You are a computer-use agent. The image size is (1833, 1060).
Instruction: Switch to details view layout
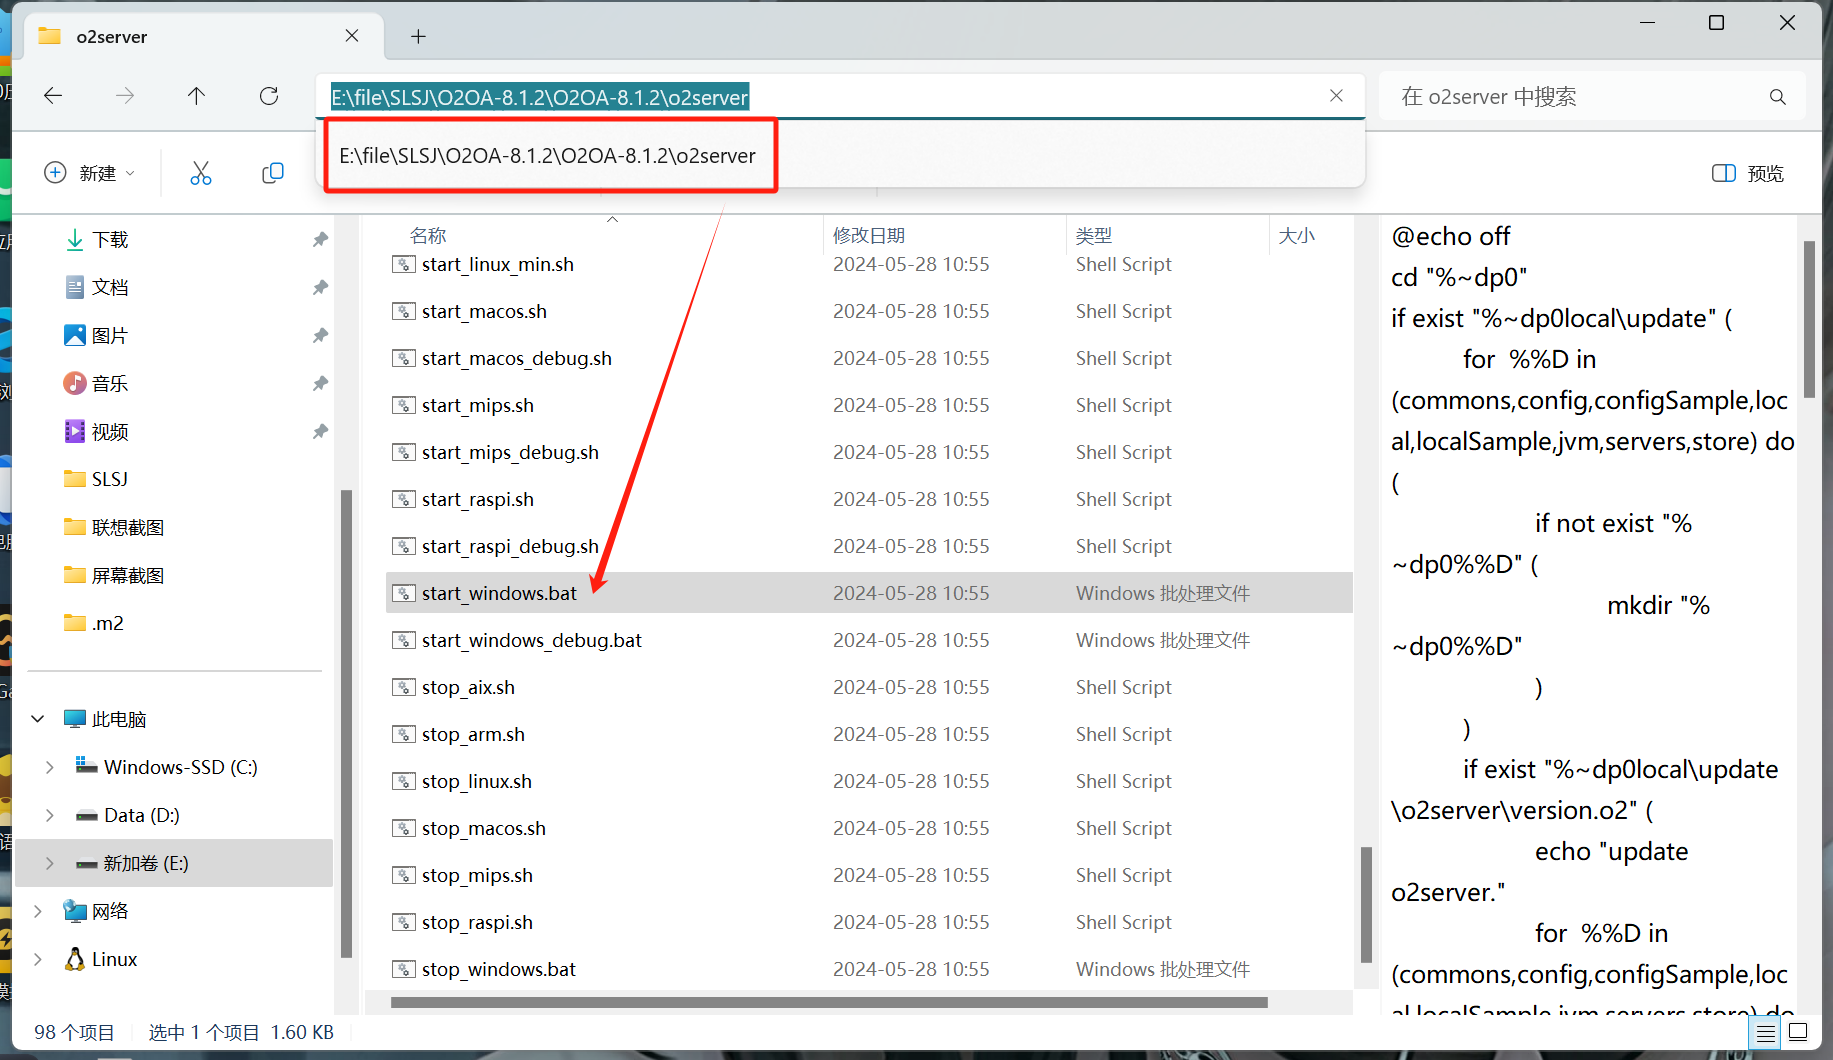click(1766, 1033)
